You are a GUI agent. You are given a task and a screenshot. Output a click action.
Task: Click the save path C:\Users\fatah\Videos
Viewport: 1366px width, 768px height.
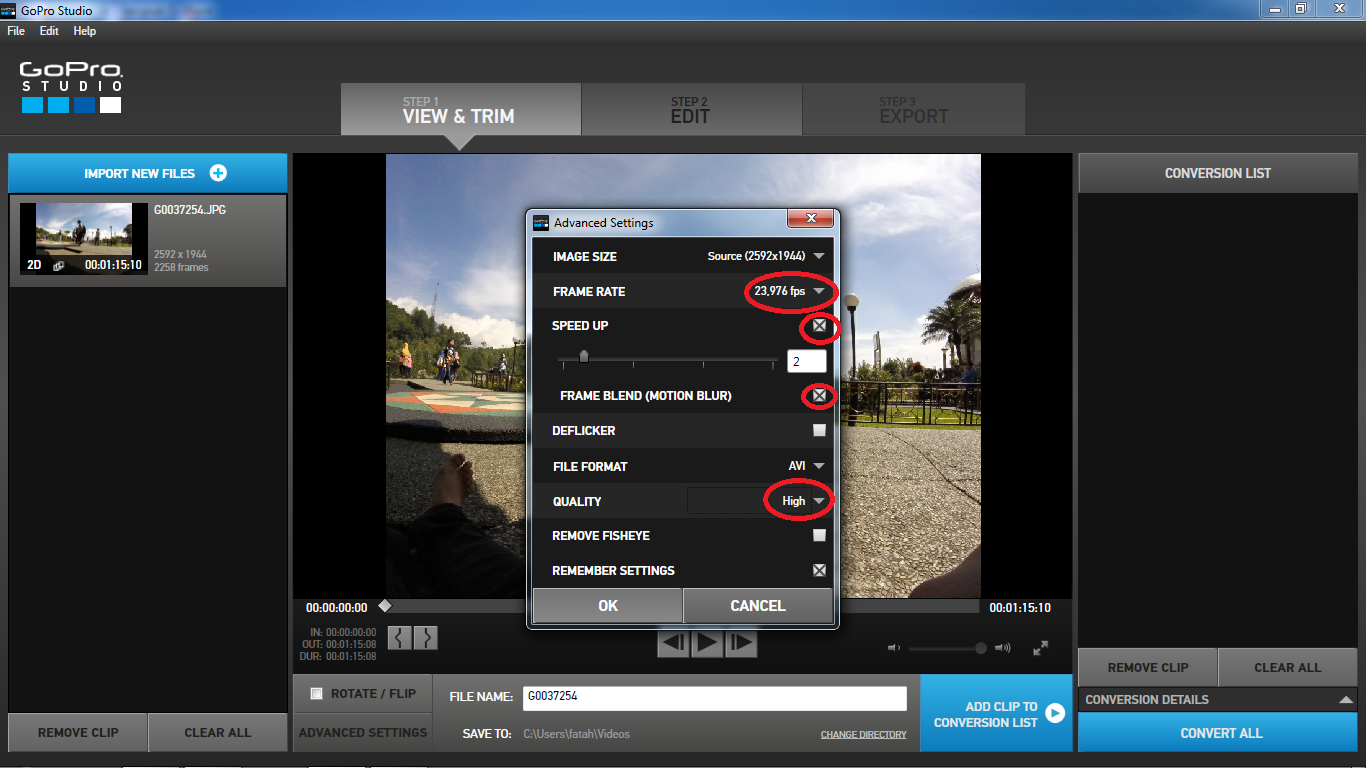coord(576,734)
